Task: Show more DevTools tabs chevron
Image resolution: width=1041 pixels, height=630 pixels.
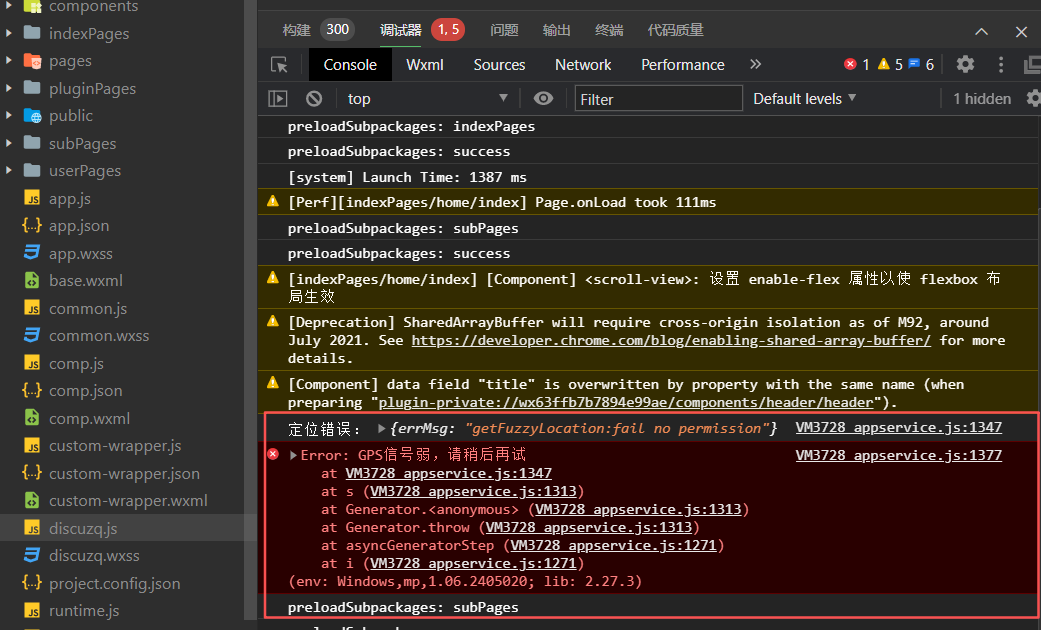Action: [x=756, y=64]
